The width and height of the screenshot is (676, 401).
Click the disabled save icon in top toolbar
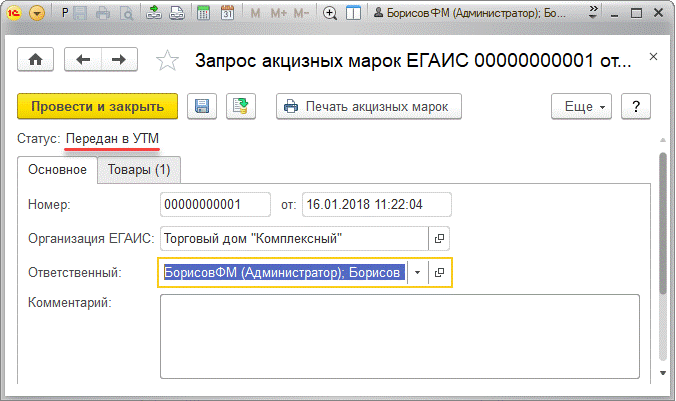click(x=80, y=13)
